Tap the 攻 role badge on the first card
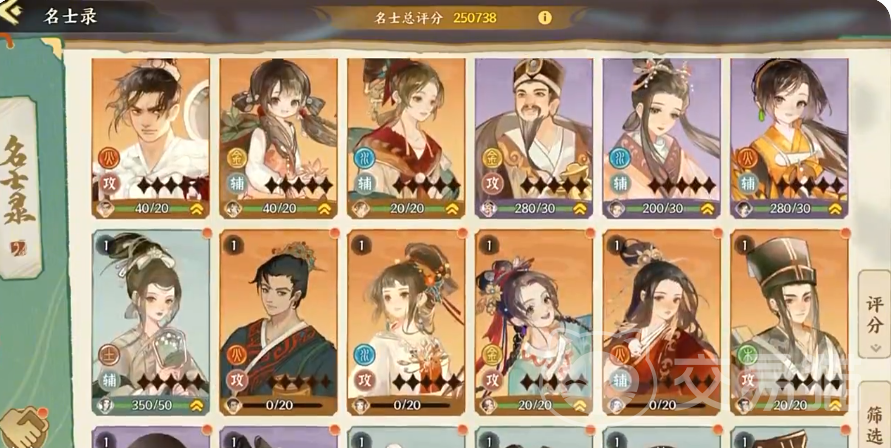Screen dimensions: 891x448 click(x=109, y=183)
